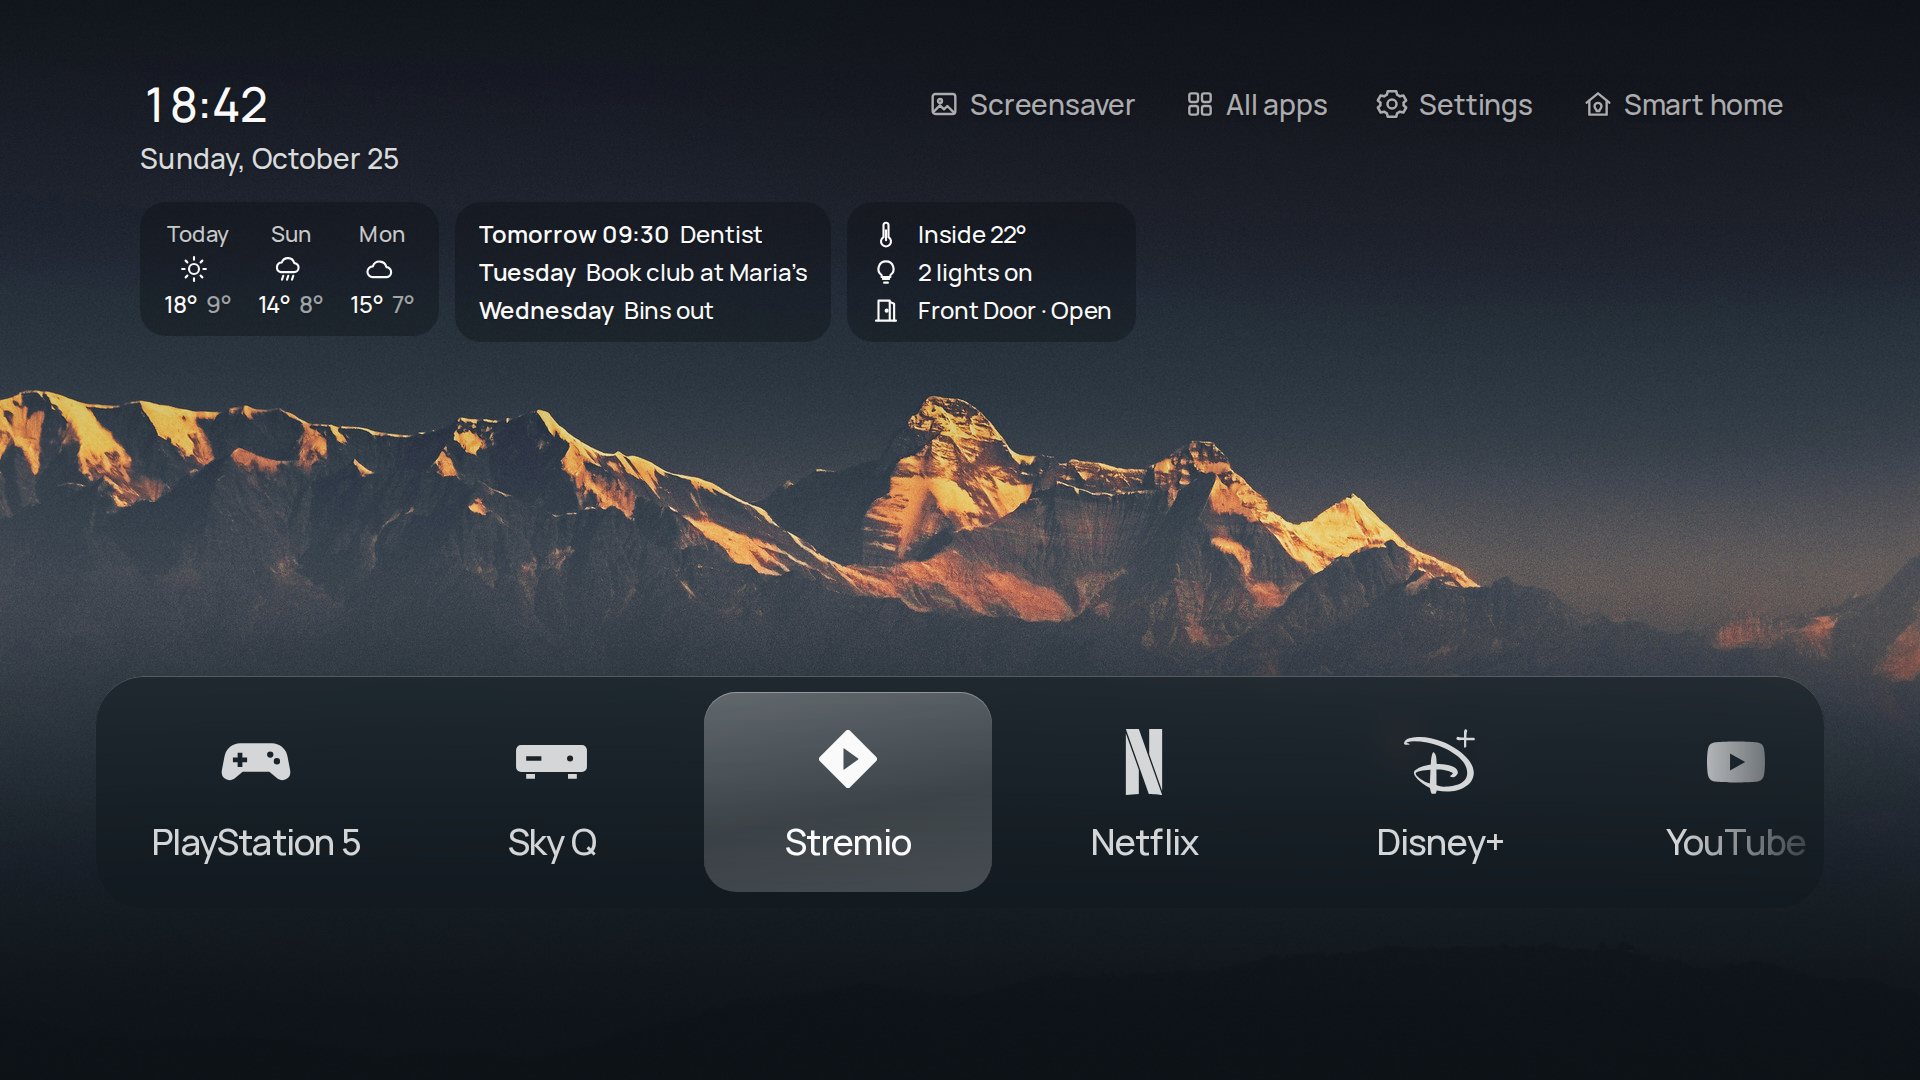Open the Tomorrow 09:30 Dentist event
Viewport: 1920px width, 1080px height.
point(620,235)
